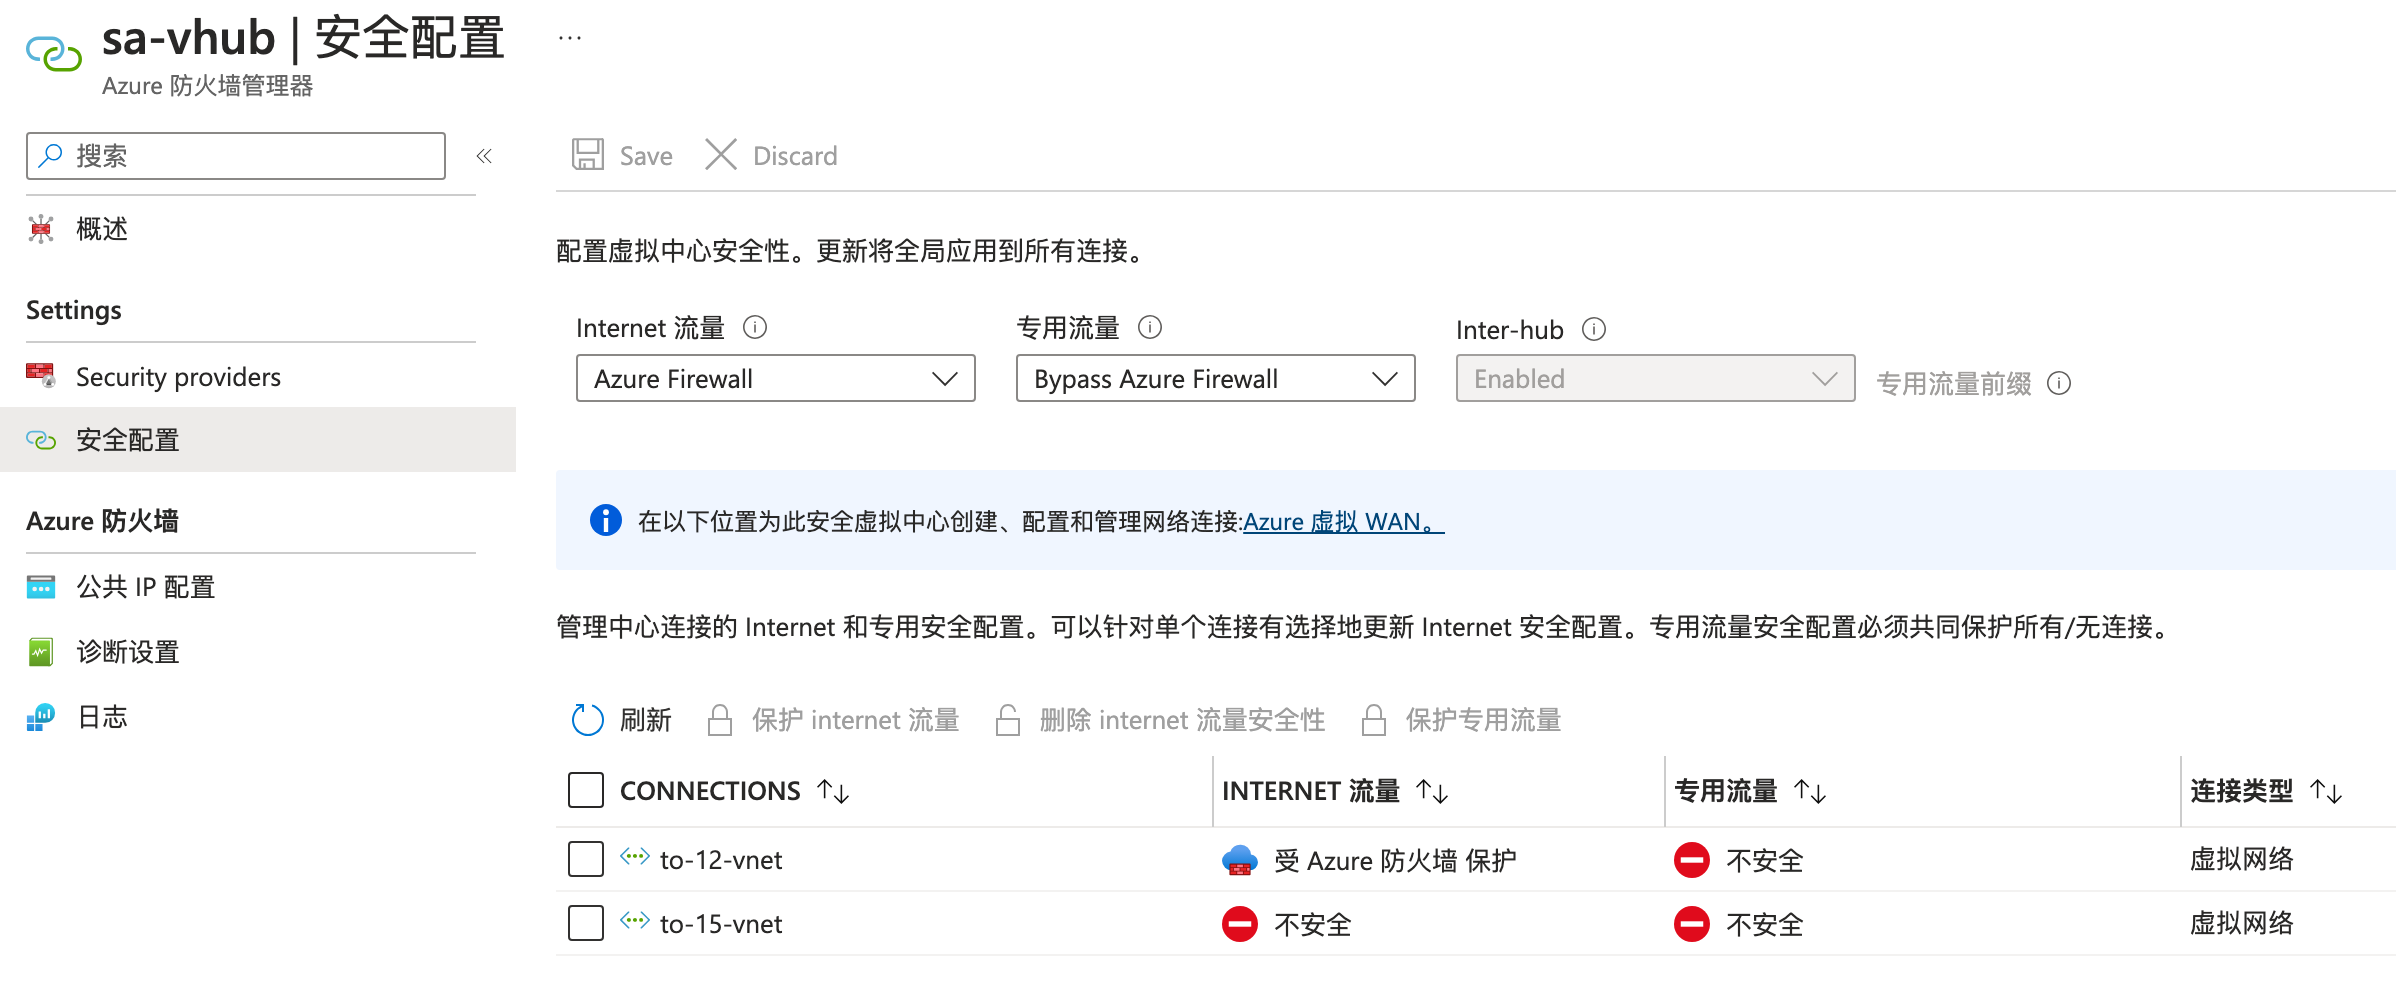Image resolution: width=2396 pixels, height=1000 pixels.
Task: Collapse the sidebar with double chevron
Action: click(x=484, y=156)
